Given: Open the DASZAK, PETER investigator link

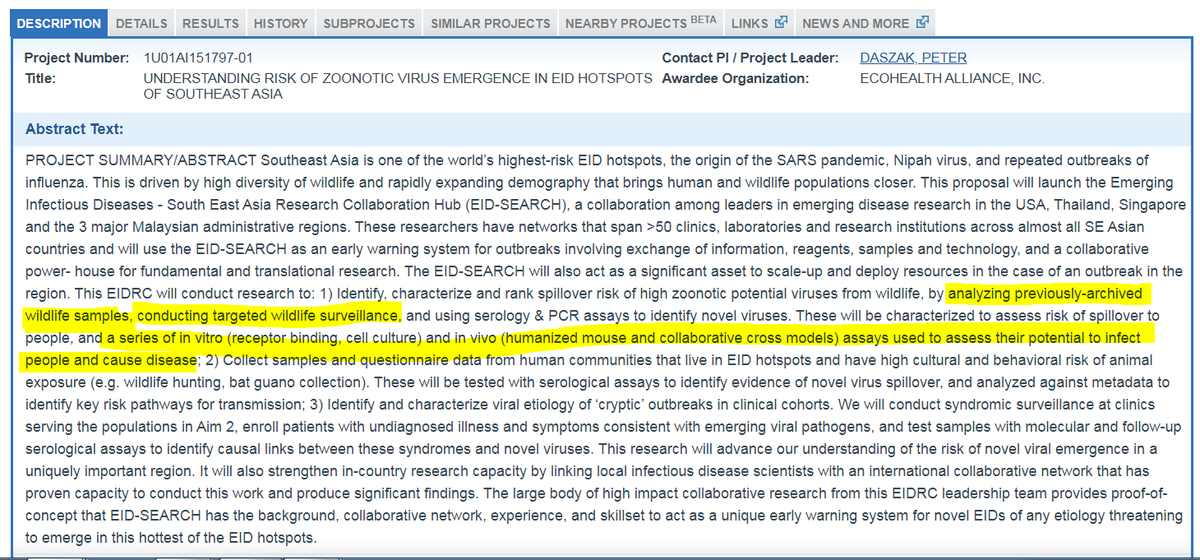Looking at the screenshot, I should pyautogui.click(x=913, y=58).
